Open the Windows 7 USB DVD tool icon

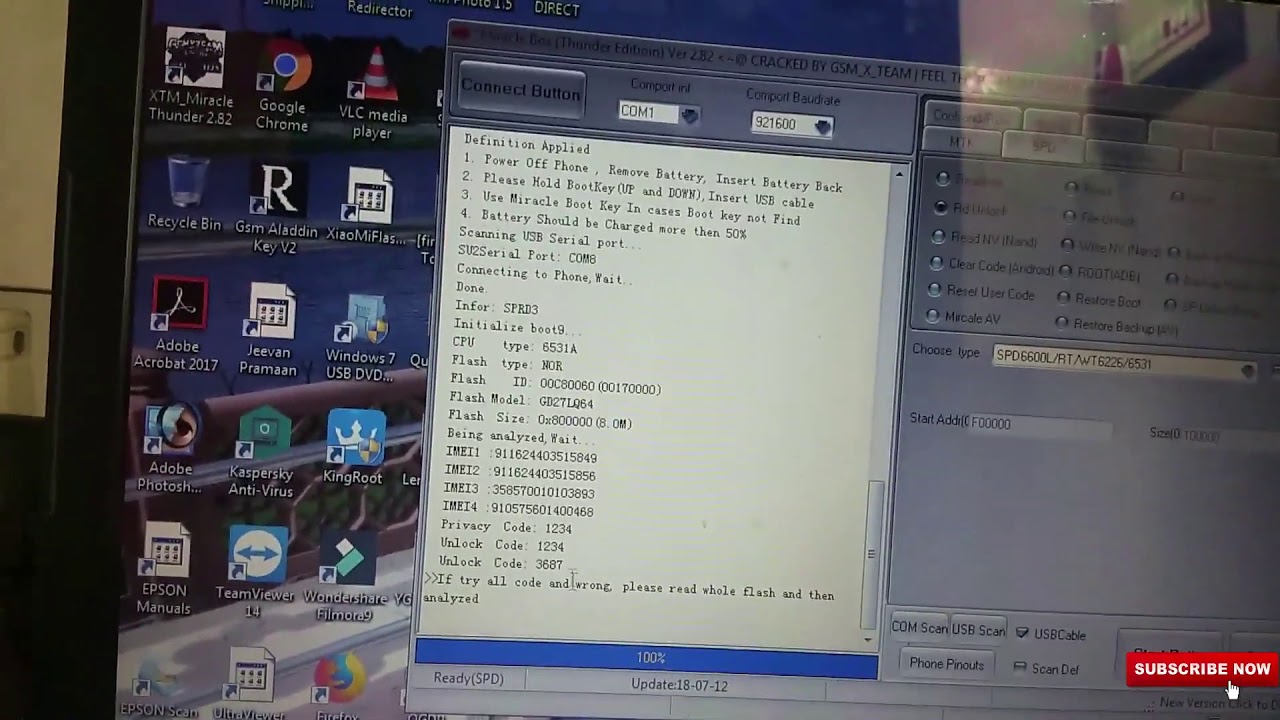click(x=362, y=337)
